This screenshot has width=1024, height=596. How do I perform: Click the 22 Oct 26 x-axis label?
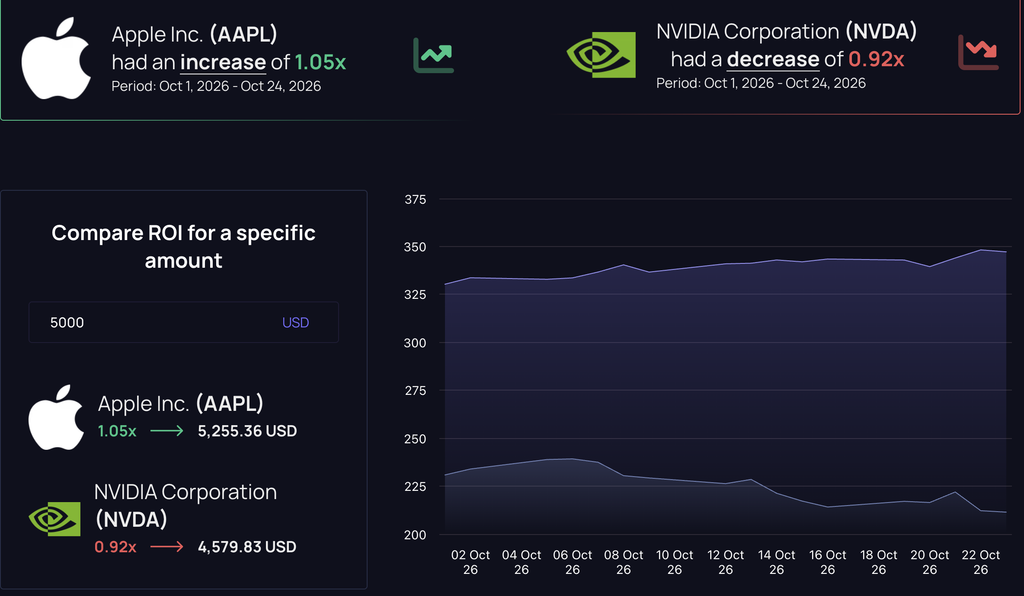(x=981, y=562)
